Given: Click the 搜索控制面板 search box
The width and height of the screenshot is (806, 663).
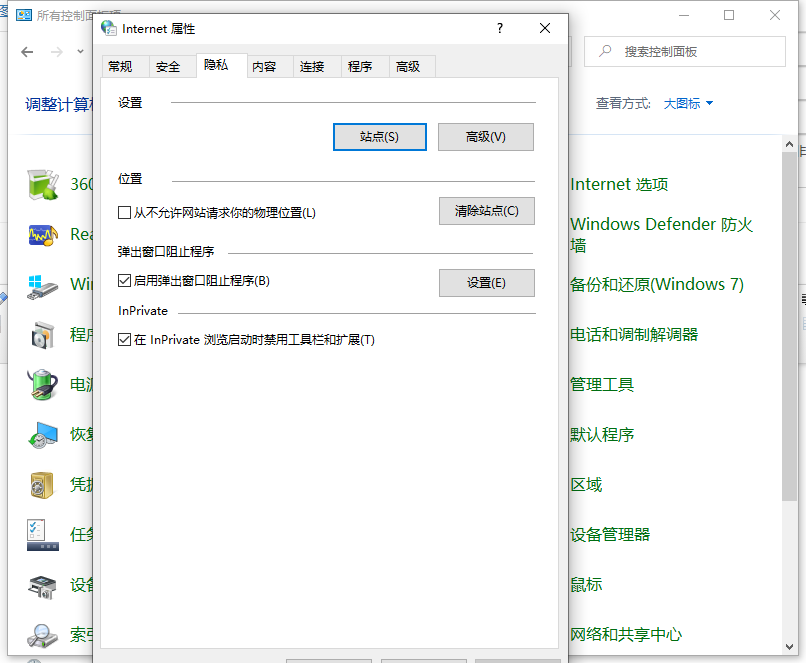Looking at the screenshot, I should [690, 52].
